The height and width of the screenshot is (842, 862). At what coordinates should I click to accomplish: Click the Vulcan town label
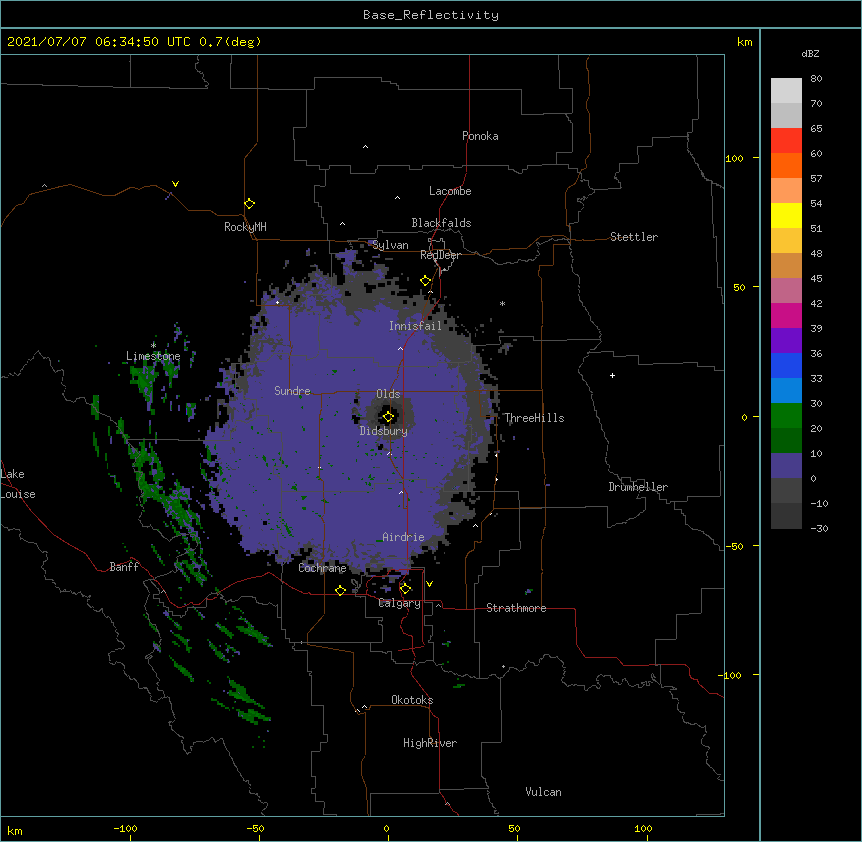click(x=543, y=792)
